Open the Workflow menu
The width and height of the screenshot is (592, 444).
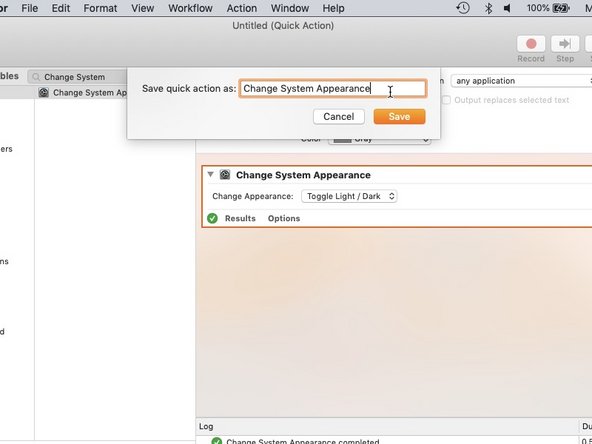(190, 8)
